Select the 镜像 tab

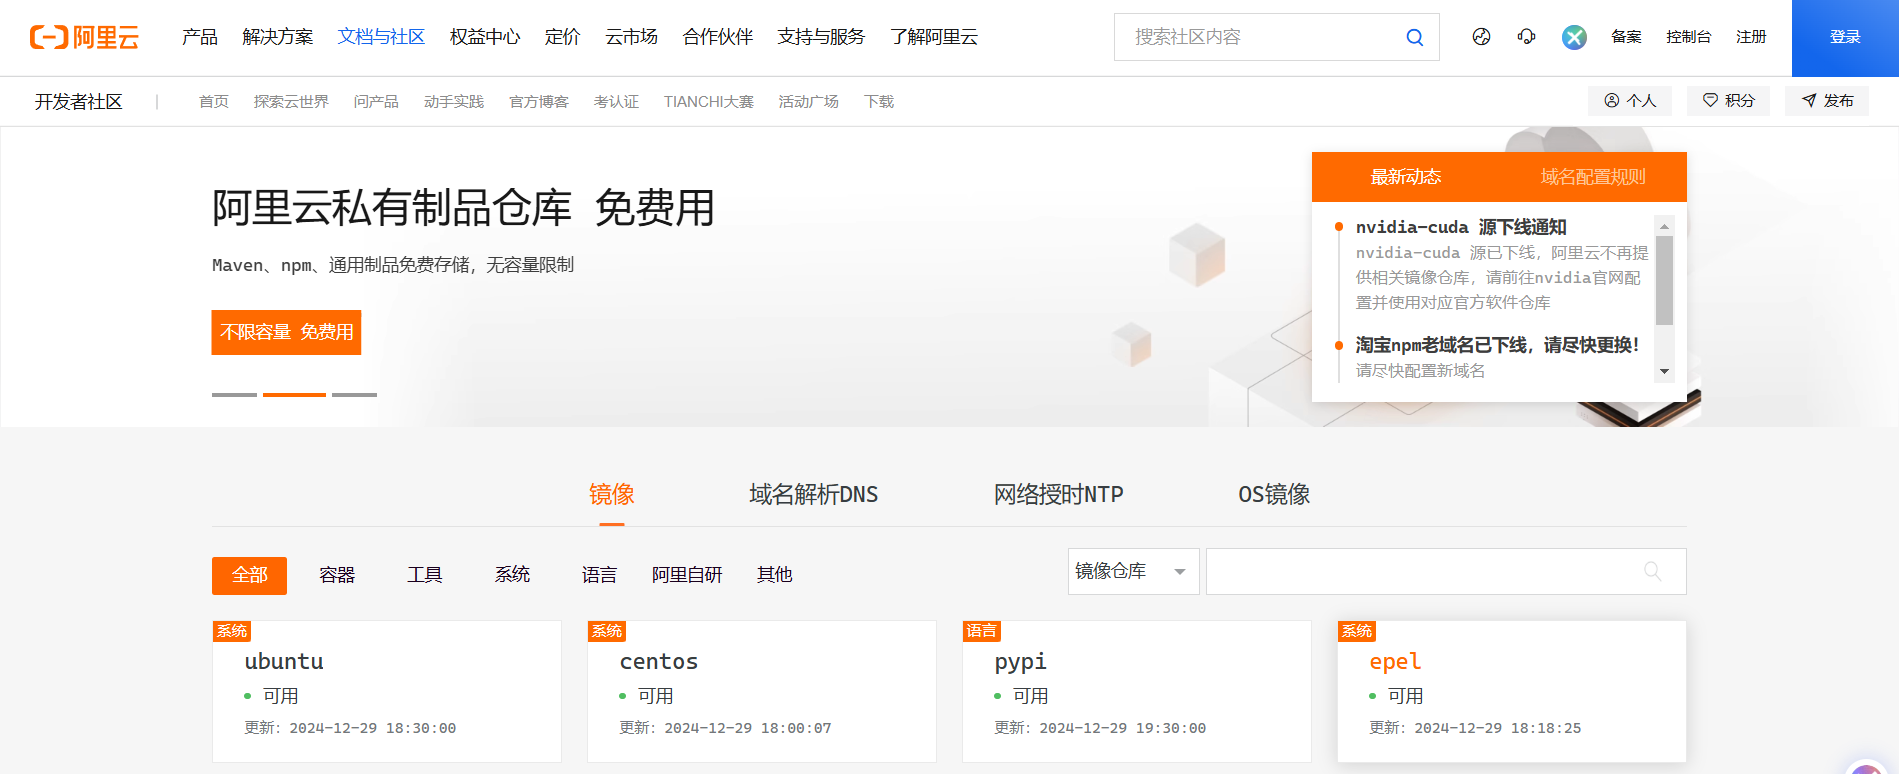point(612,494)
